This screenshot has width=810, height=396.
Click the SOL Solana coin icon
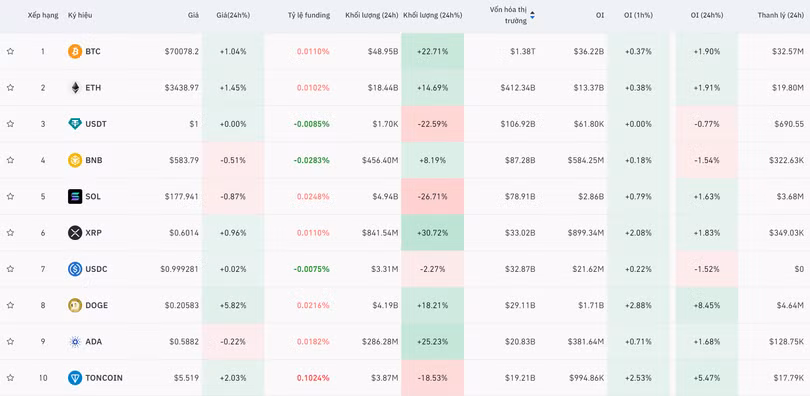coord(75,196)
